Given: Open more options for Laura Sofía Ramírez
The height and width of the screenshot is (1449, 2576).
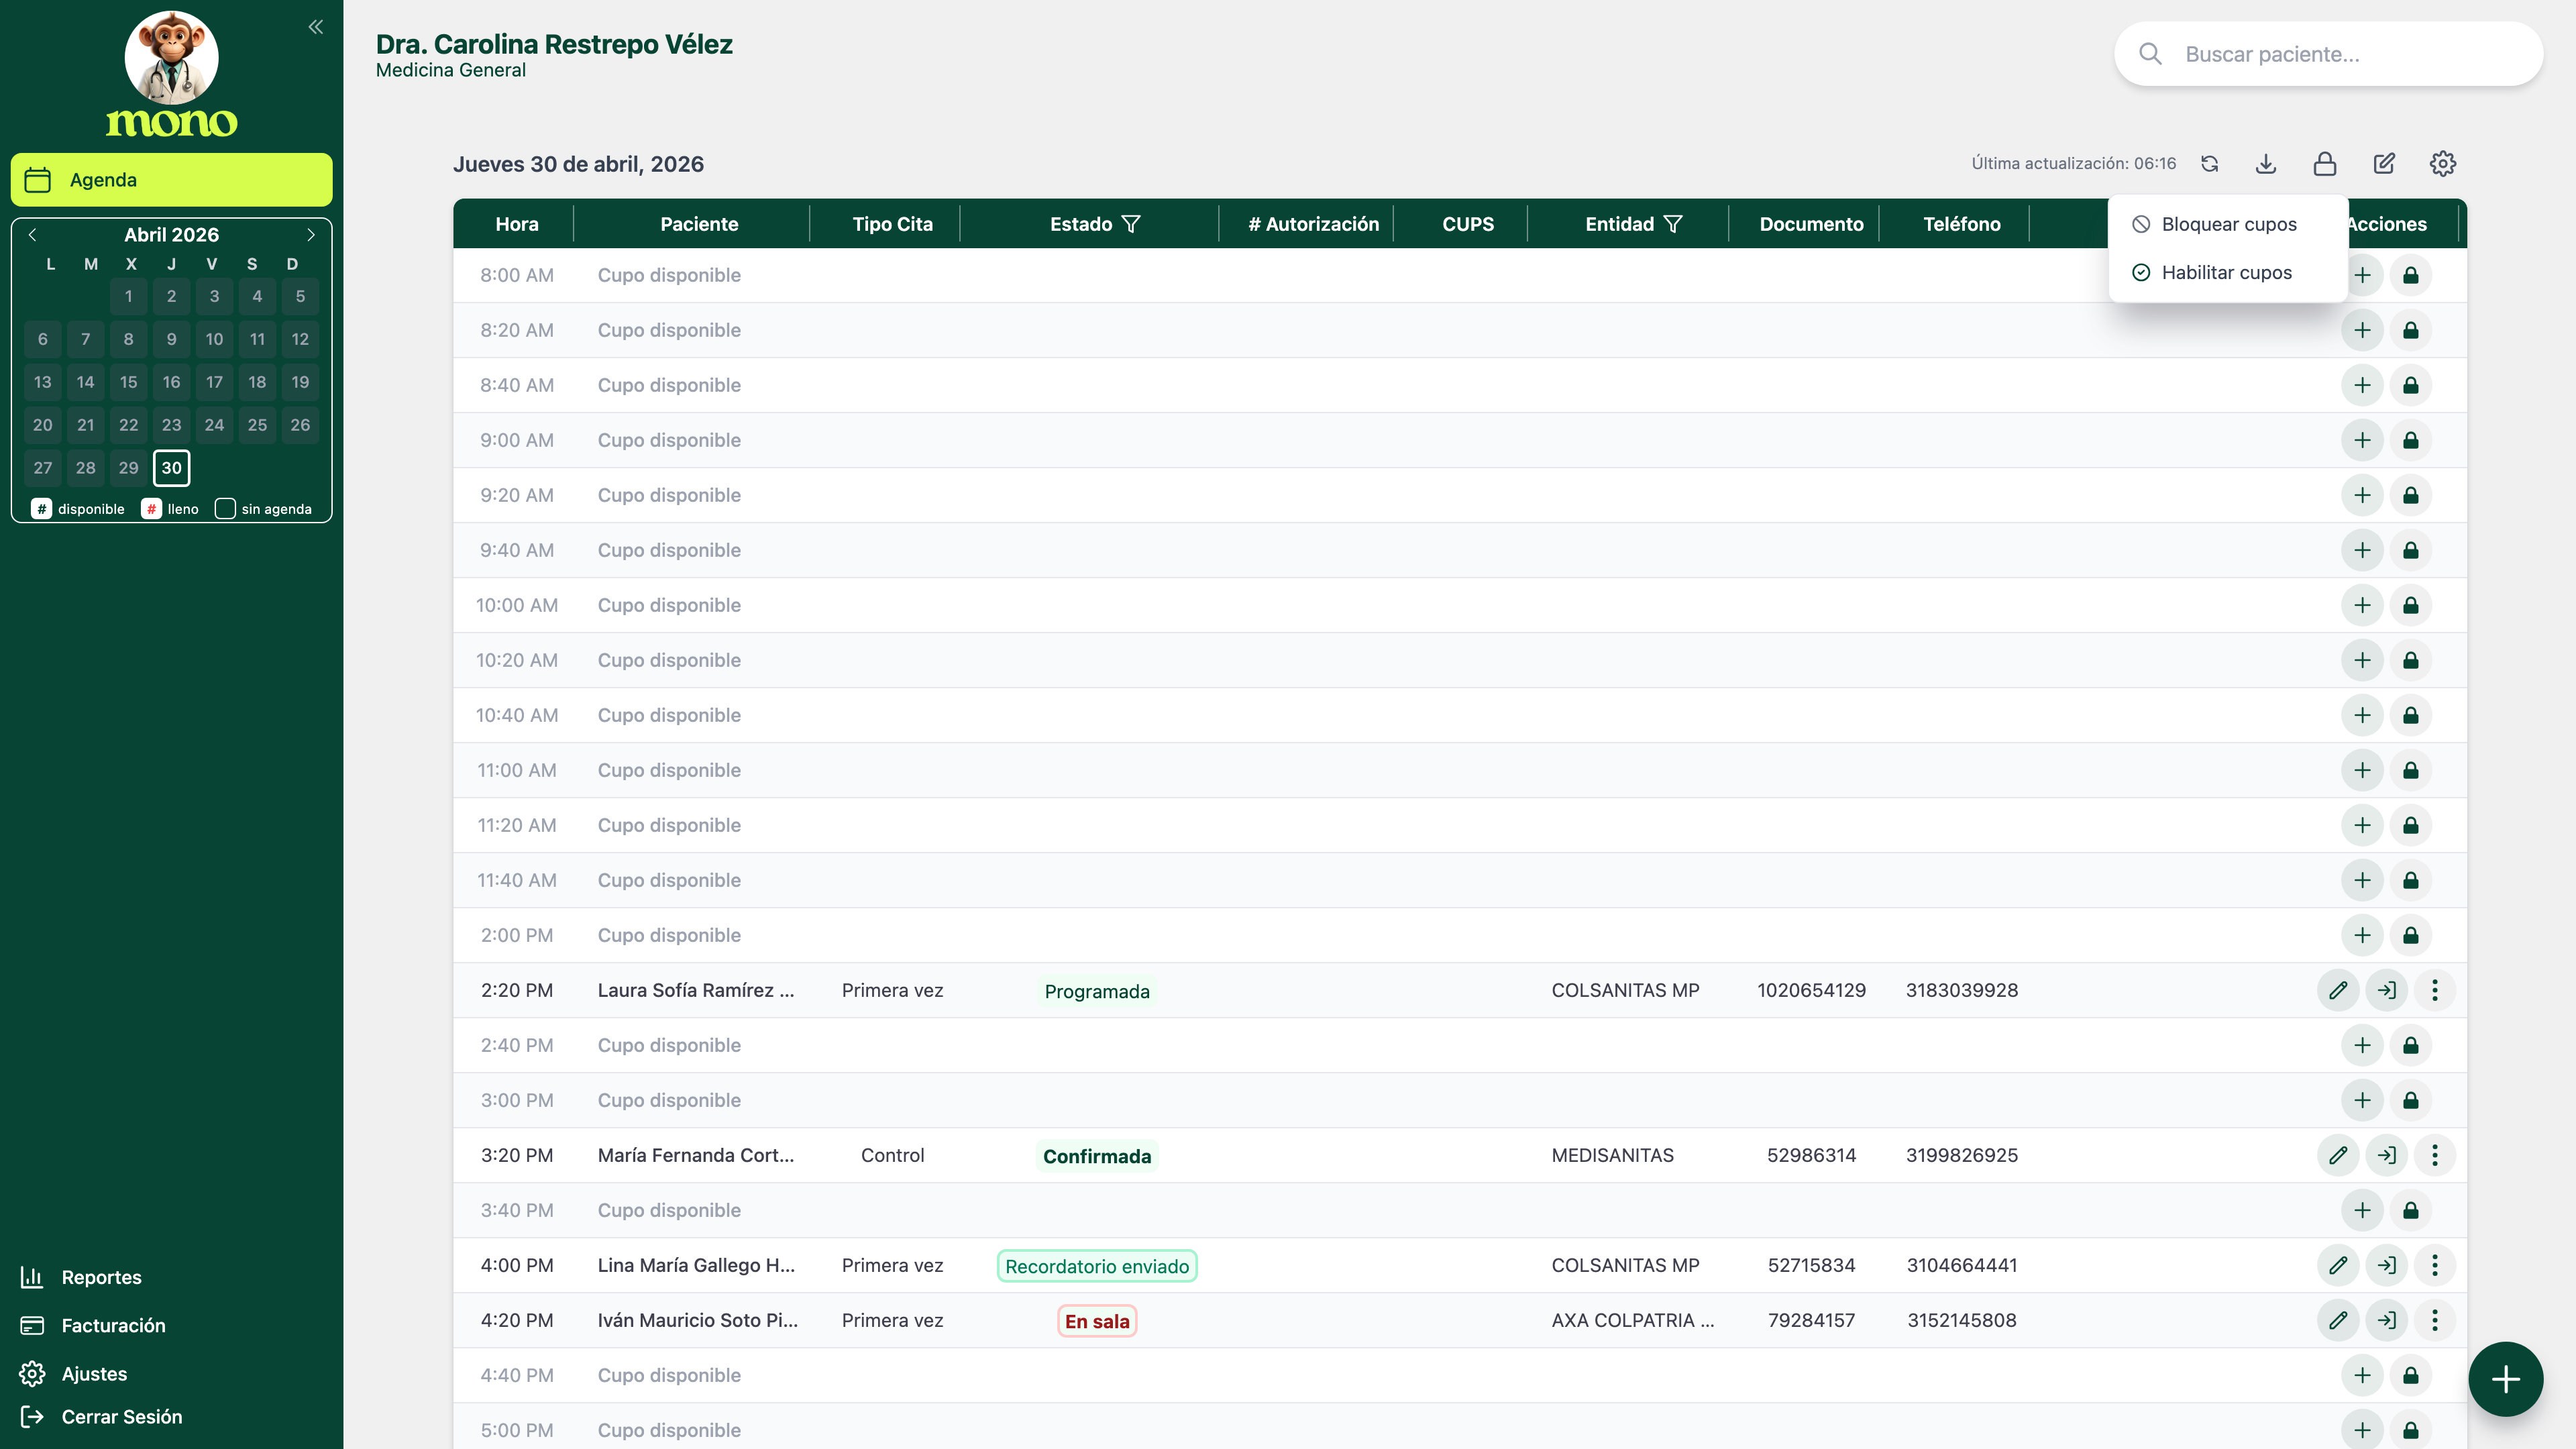Looking at the screenshot, I should [x=2435, y=990].
